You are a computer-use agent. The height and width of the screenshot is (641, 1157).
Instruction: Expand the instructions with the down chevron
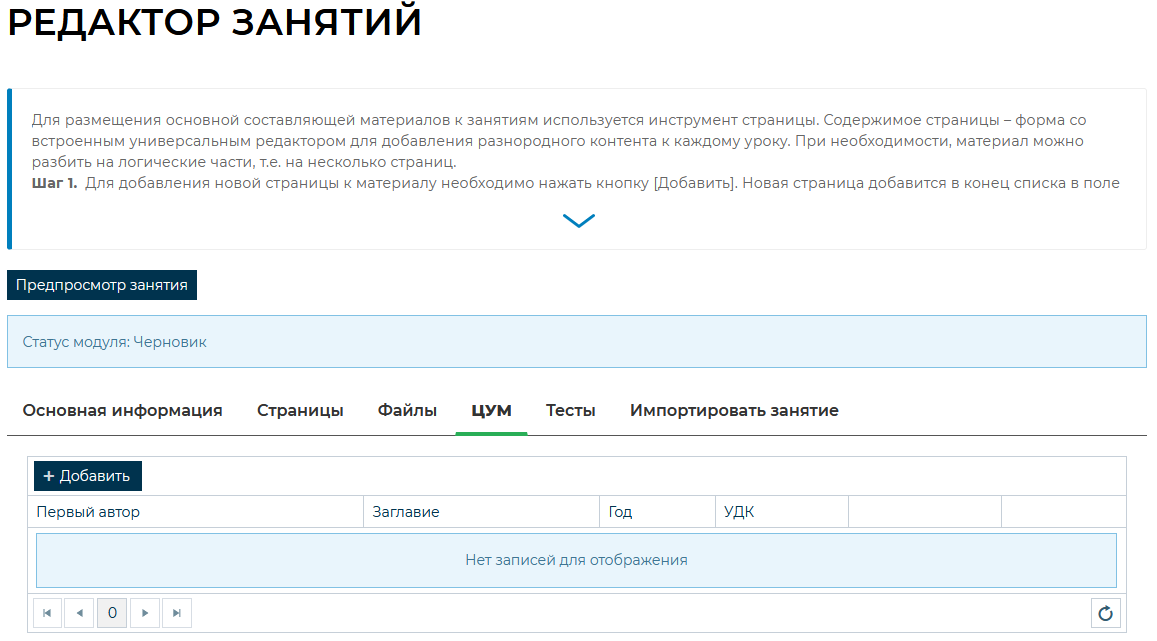(578, 221)
